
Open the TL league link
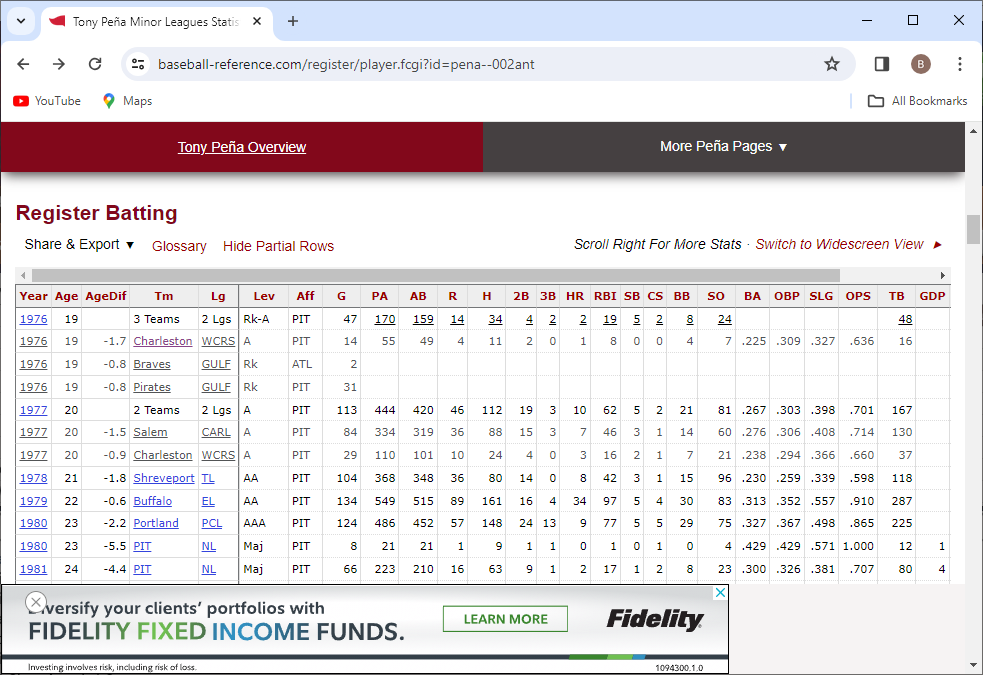click(208, 478)
